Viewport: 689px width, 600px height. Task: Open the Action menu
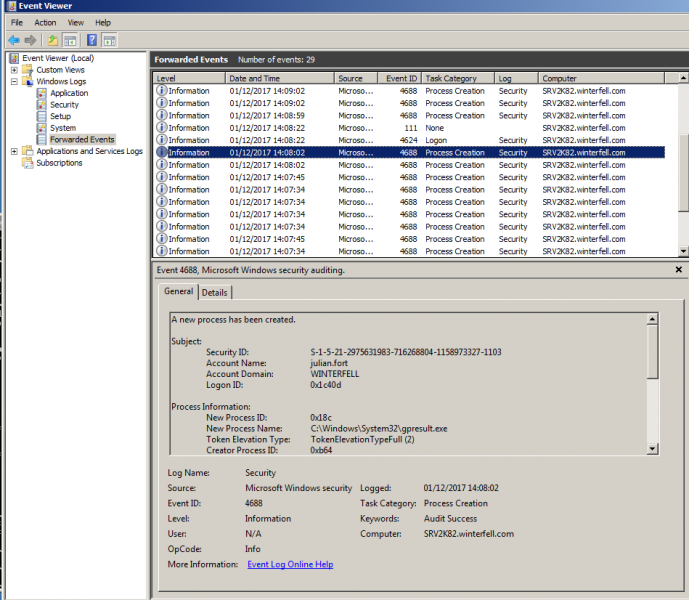pos(45,22)
